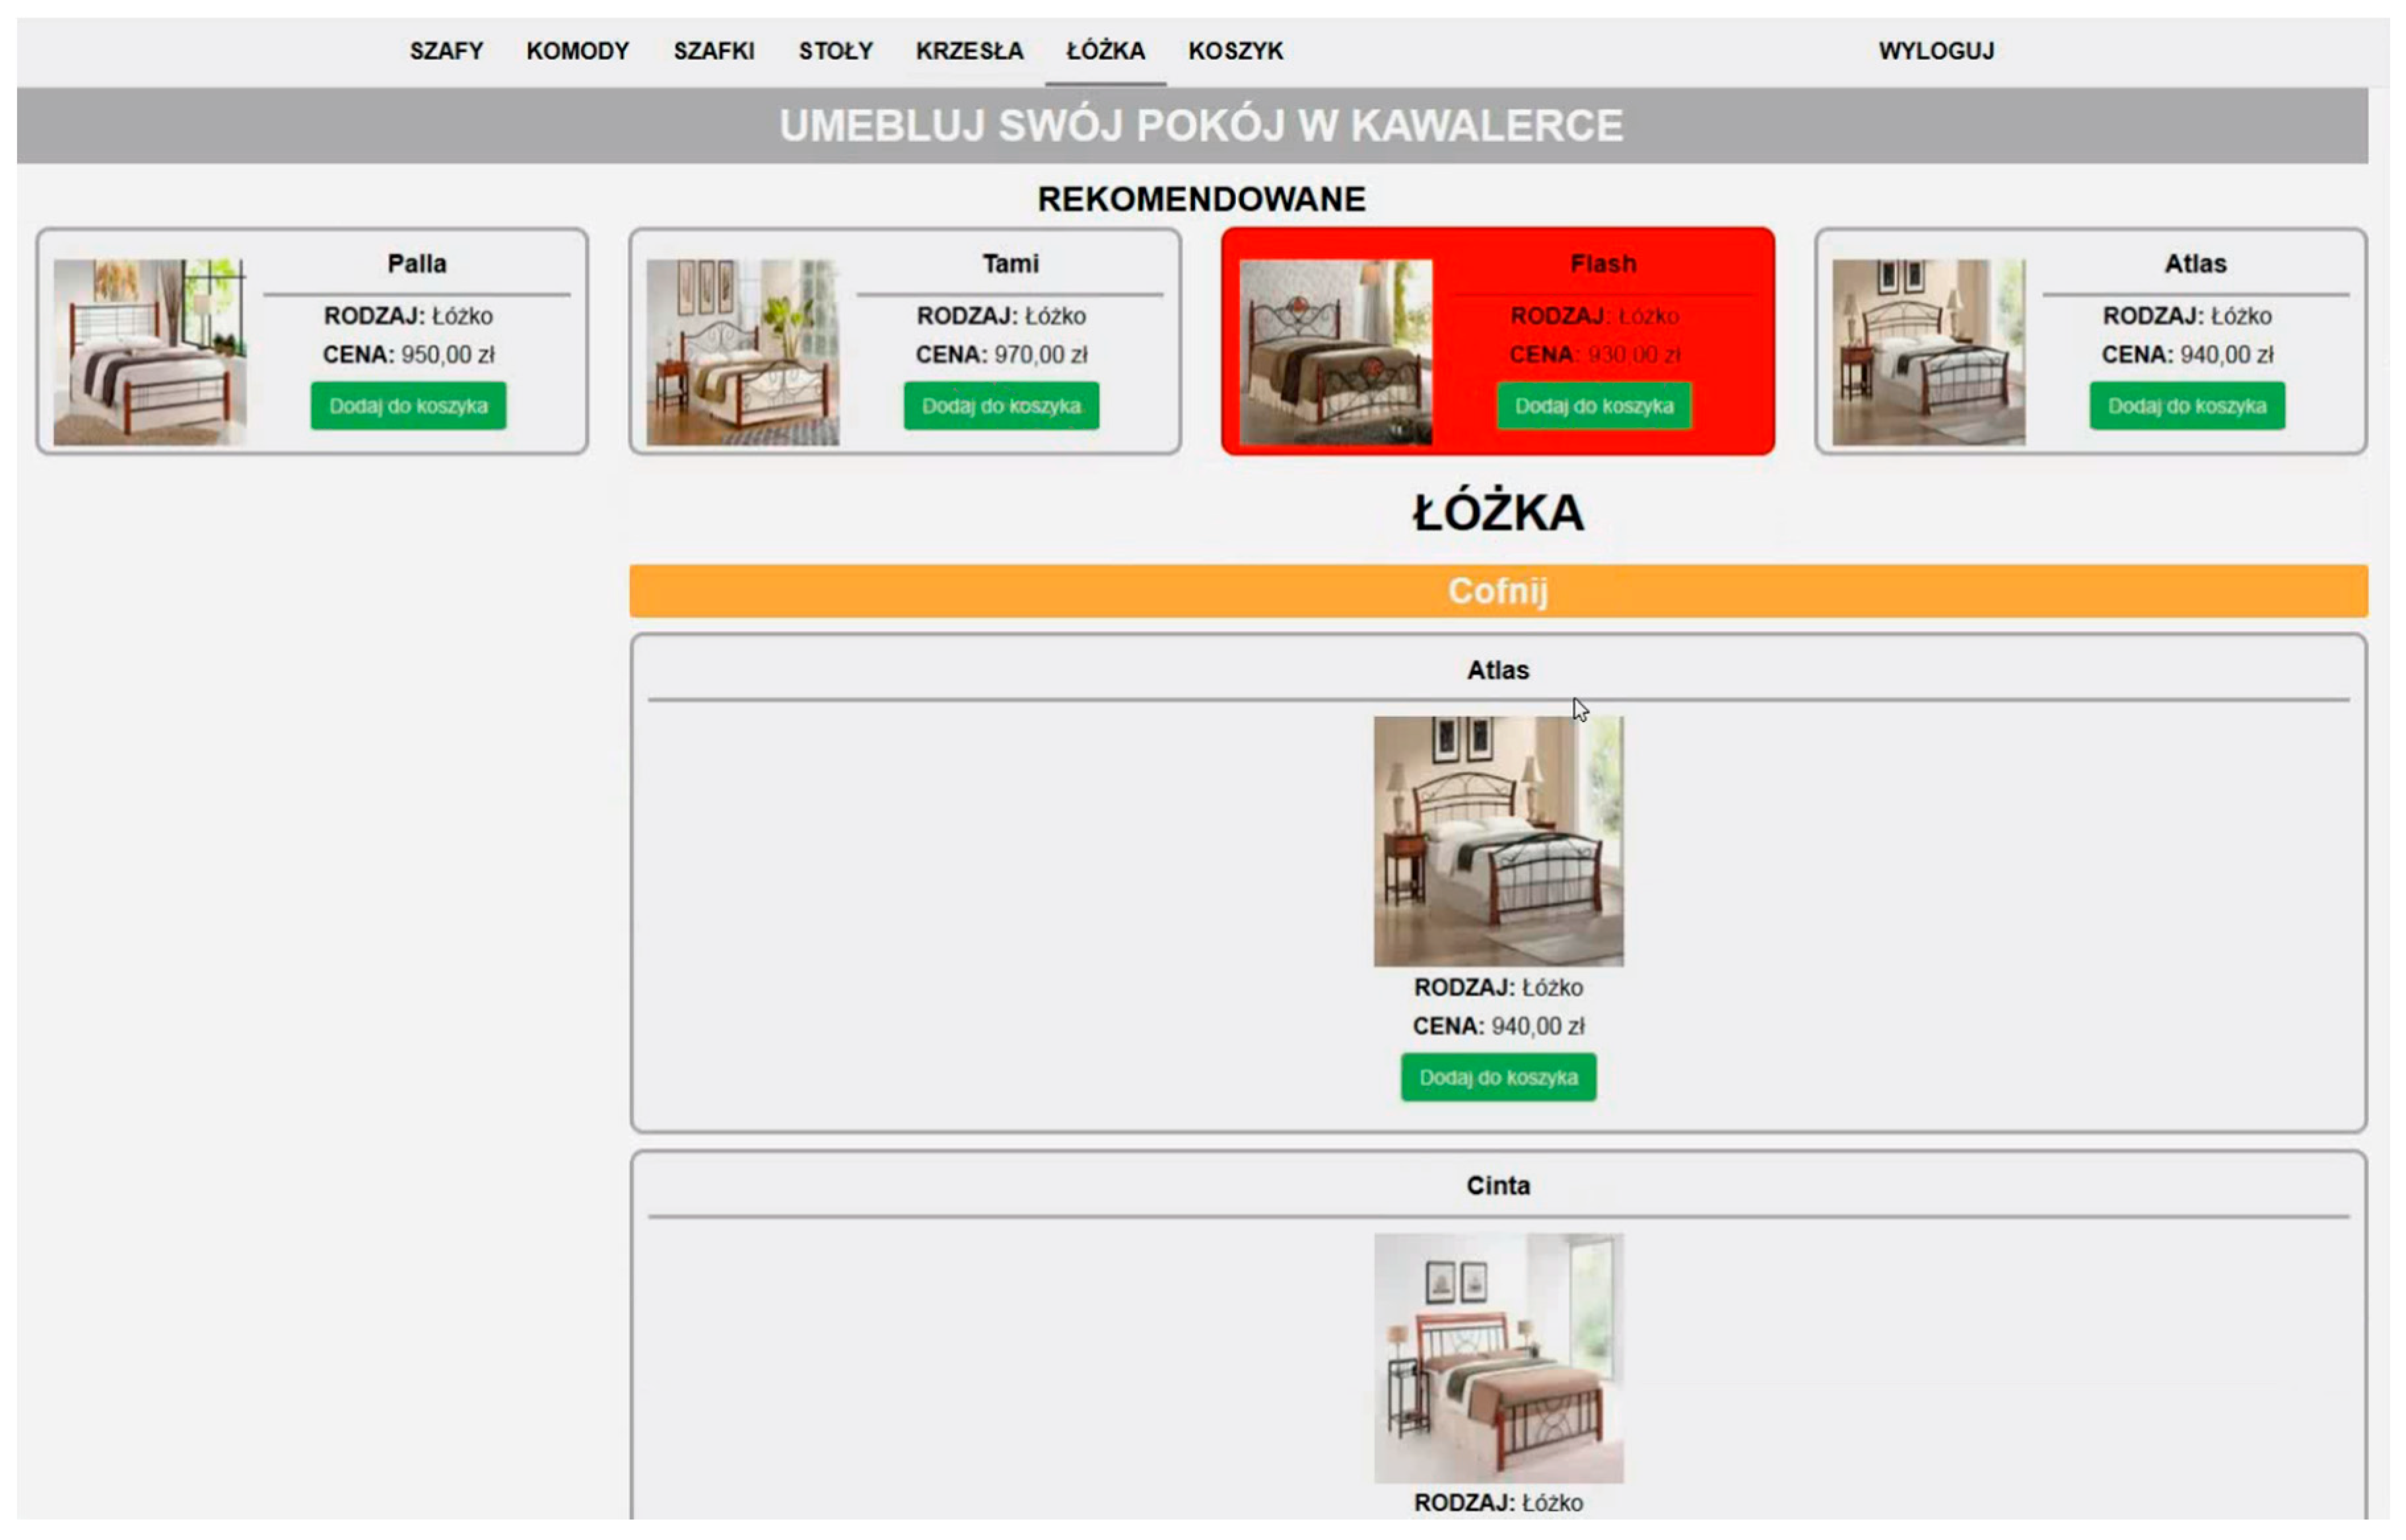Add recommended Atlas bed to cart

pos(2186,406)
